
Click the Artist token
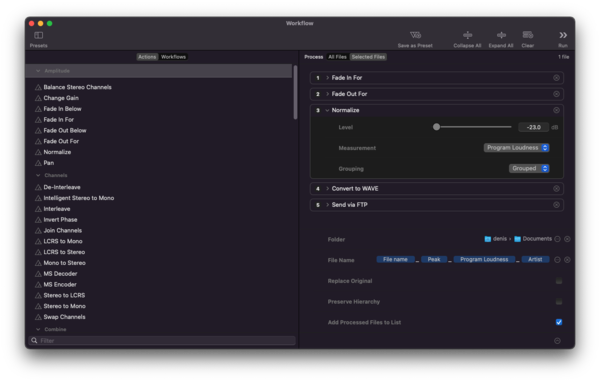(x=535, y=260)
